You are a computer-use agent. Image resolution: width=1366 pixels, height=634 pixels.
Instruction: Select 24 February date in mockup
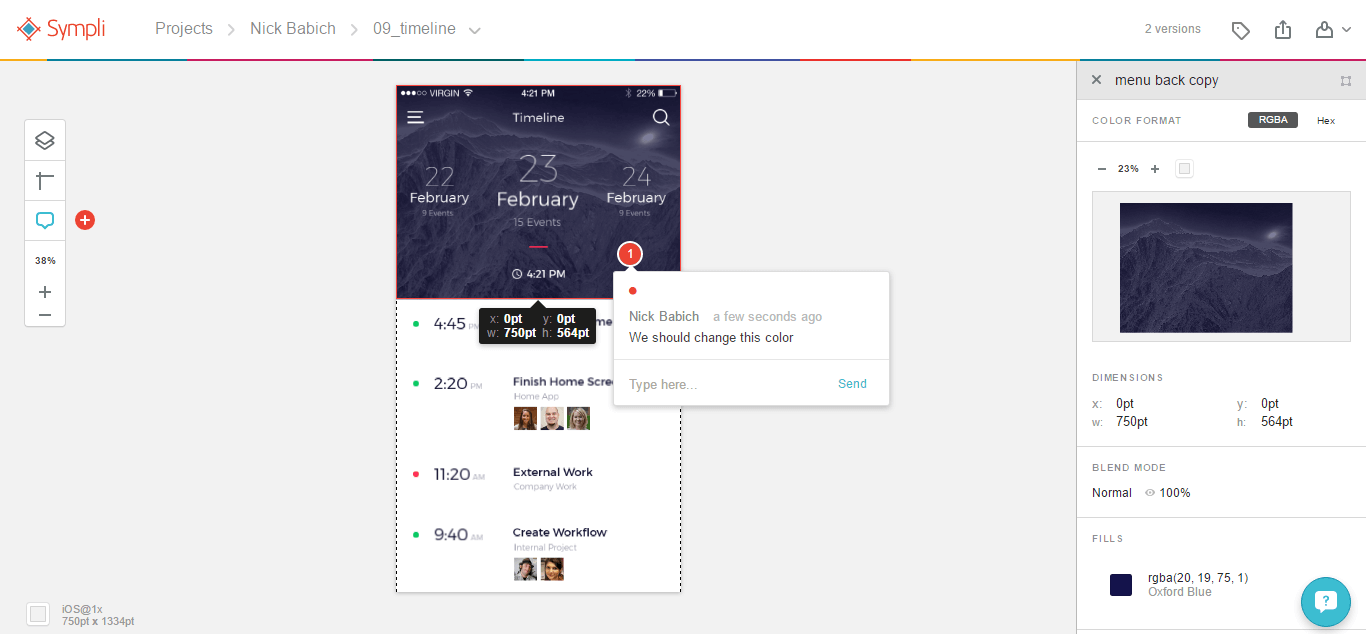(636, 189)
